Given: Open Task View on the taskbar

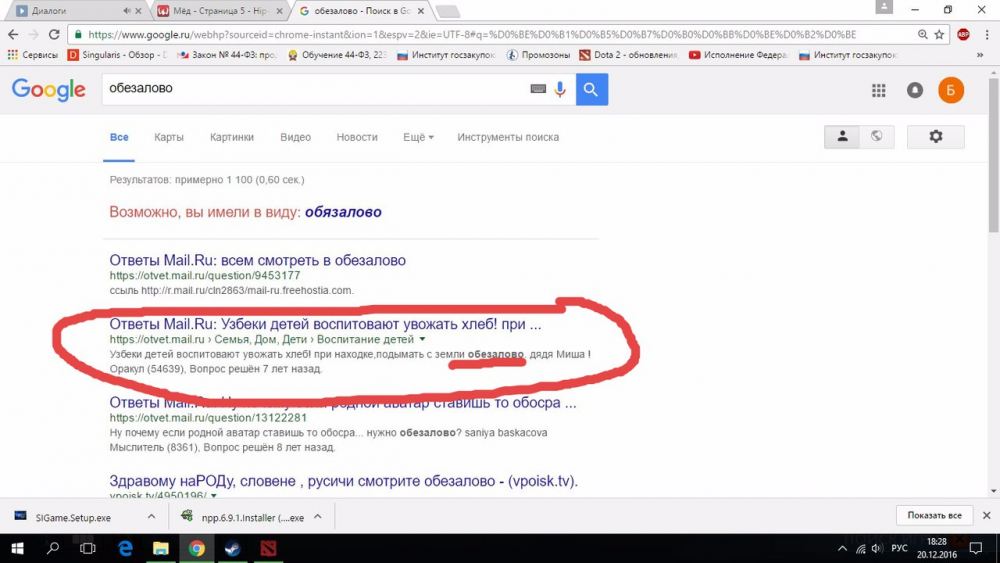Looking at the screenshot, I should [88, 548].
